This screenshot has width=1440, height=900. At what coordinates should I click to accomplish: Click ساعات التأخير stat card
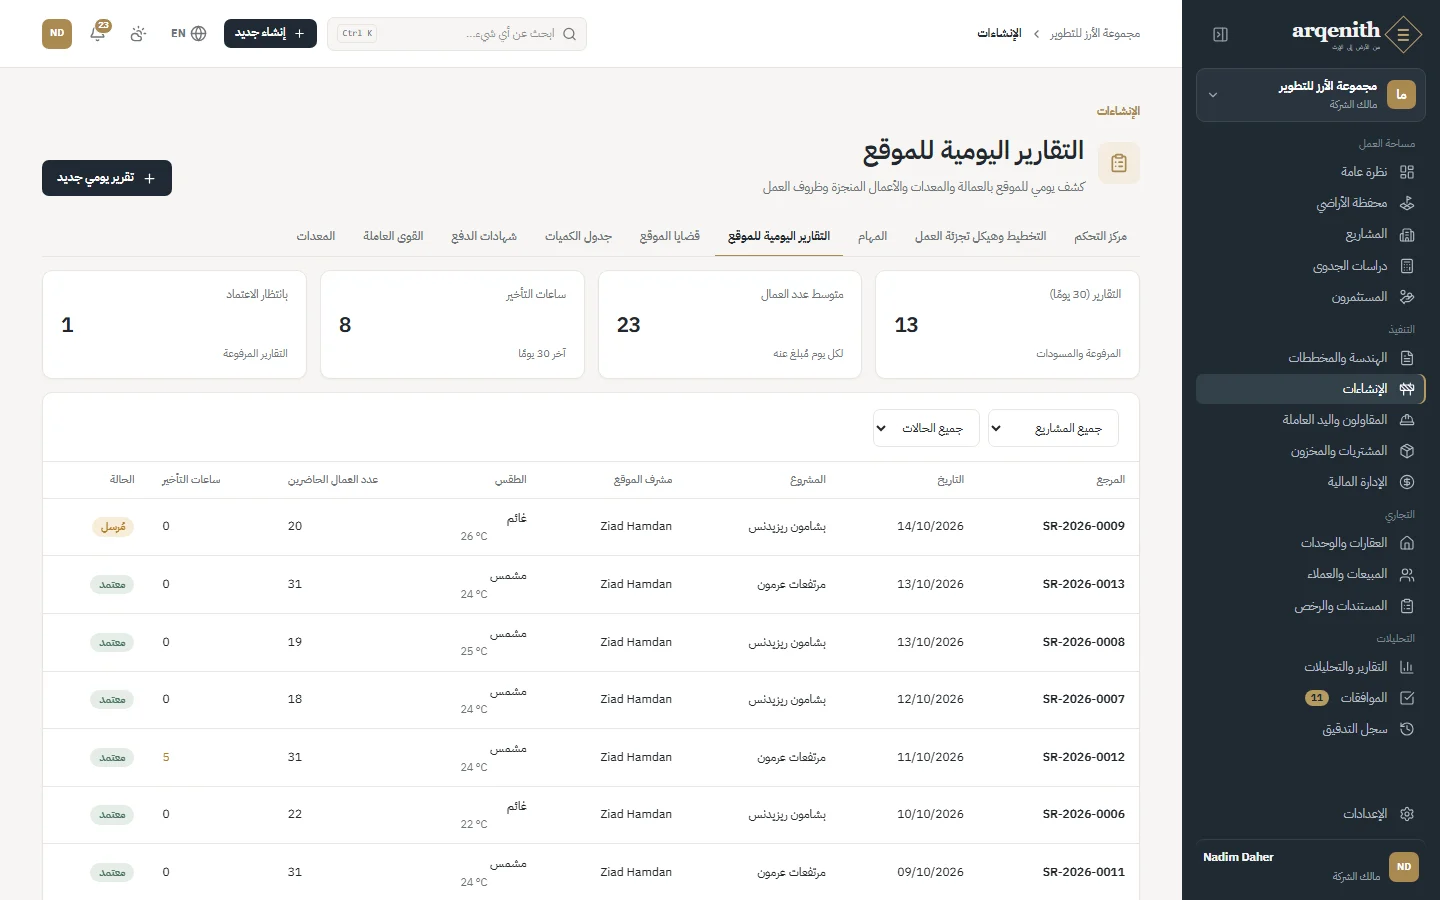pyautogui.click(x=452, y=325)
